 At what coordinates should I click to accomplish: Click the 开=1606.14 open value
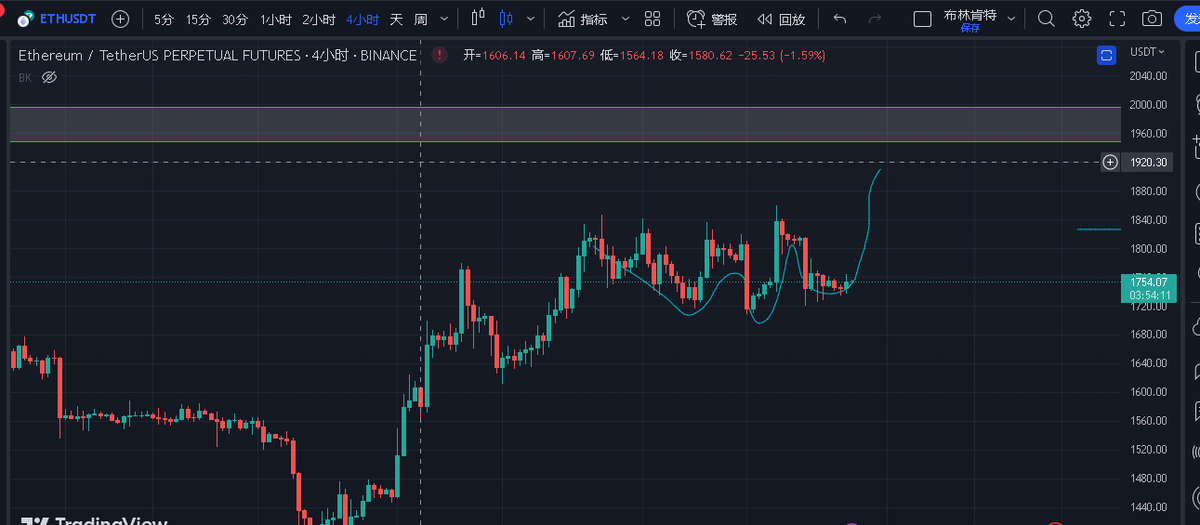pos(494,55)
